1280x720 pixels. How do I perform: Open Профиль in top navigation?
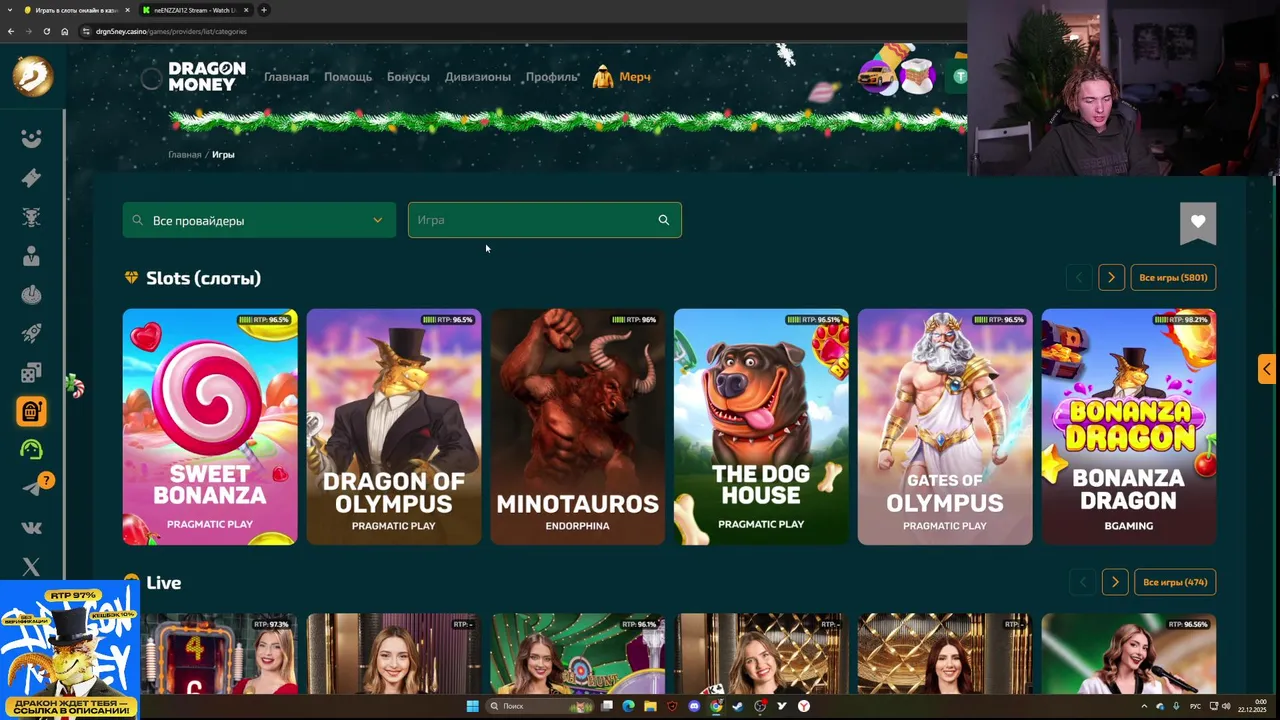[x=552, y=77]
